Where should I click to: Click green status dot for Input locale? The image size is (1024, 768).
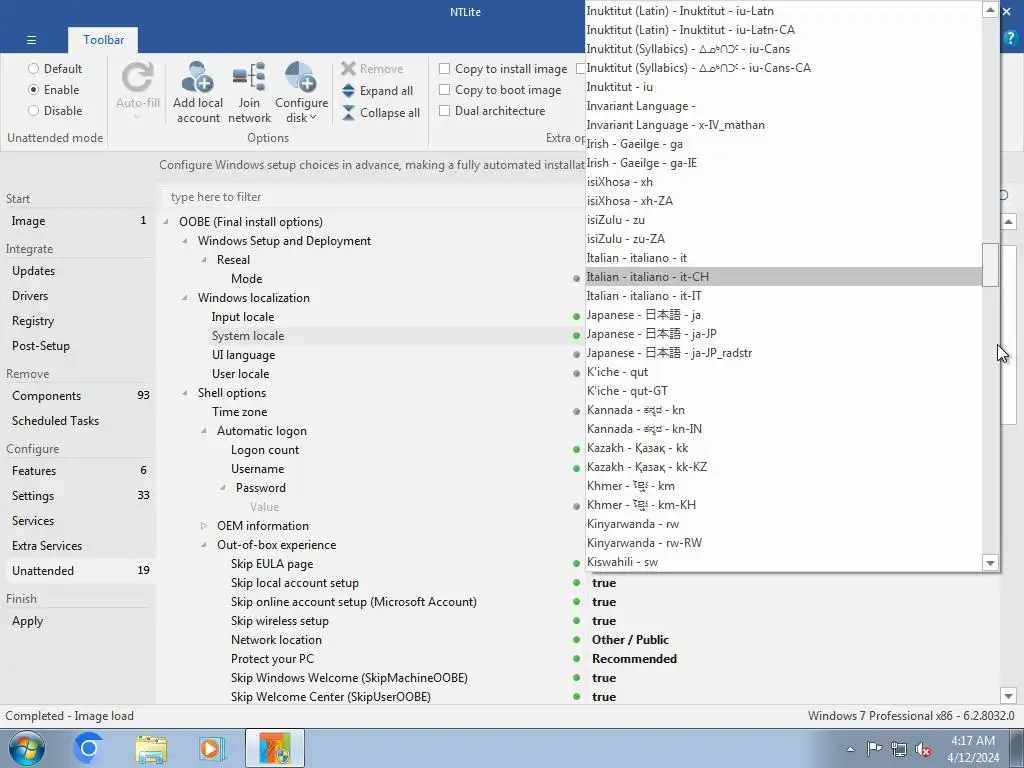tap(576, 317)
